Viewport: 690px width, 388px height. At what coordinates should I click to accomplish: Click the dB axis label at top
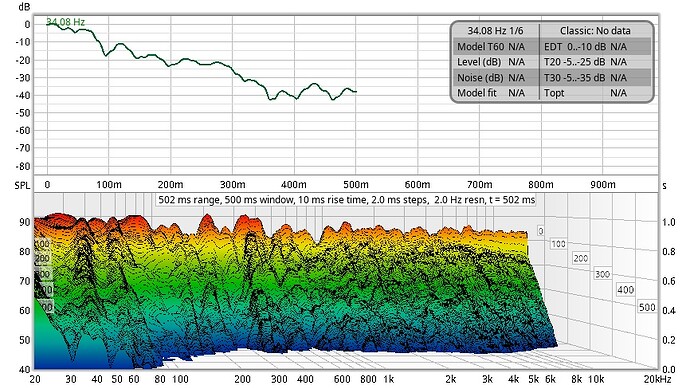pos(25,7)
